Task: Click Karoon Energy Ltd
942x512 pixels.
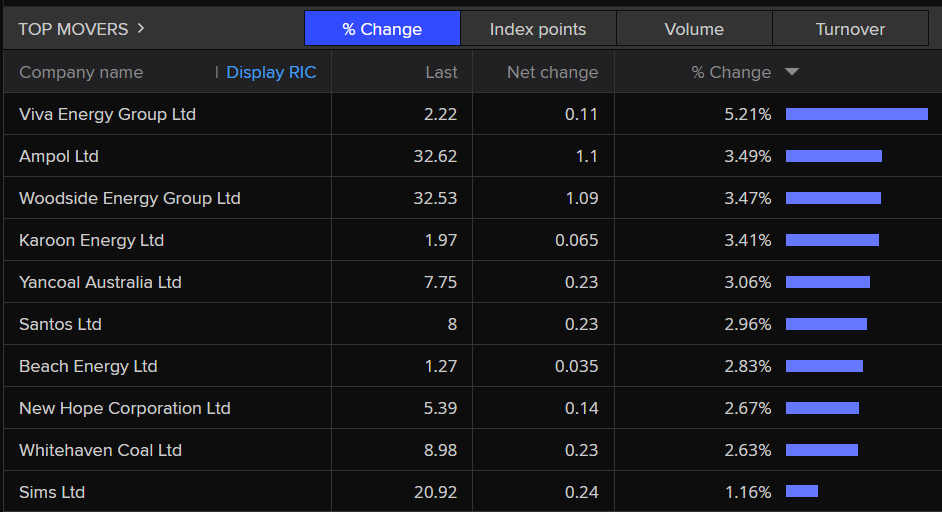Action: tap(91, 240)
